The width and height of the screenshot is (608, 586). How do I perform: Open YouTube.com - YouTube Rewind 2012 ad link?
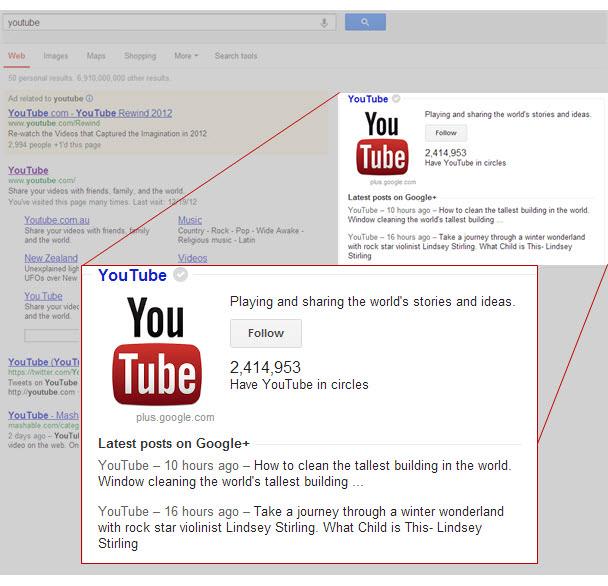tap(90, 113)
